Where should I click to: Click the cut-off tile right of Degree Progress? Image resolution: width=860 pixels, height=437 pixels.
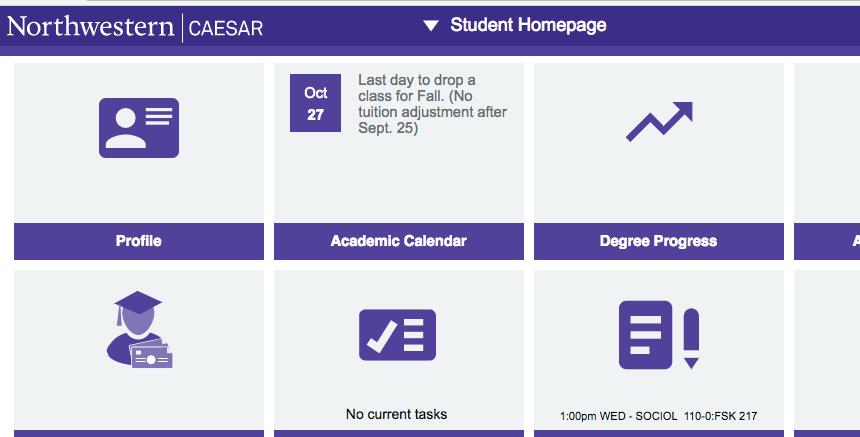click(827, 140)
